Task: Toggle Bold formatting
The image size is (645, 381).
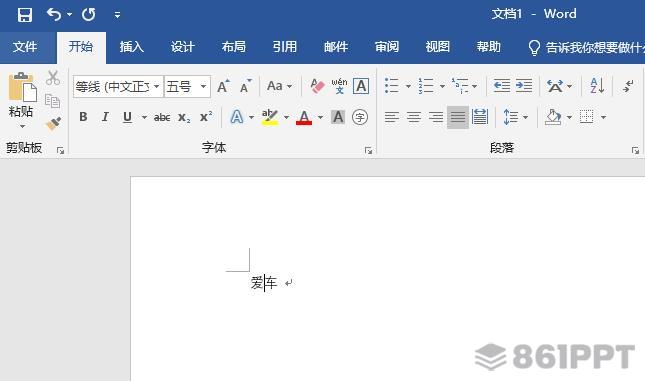Action: coord(83,117)
